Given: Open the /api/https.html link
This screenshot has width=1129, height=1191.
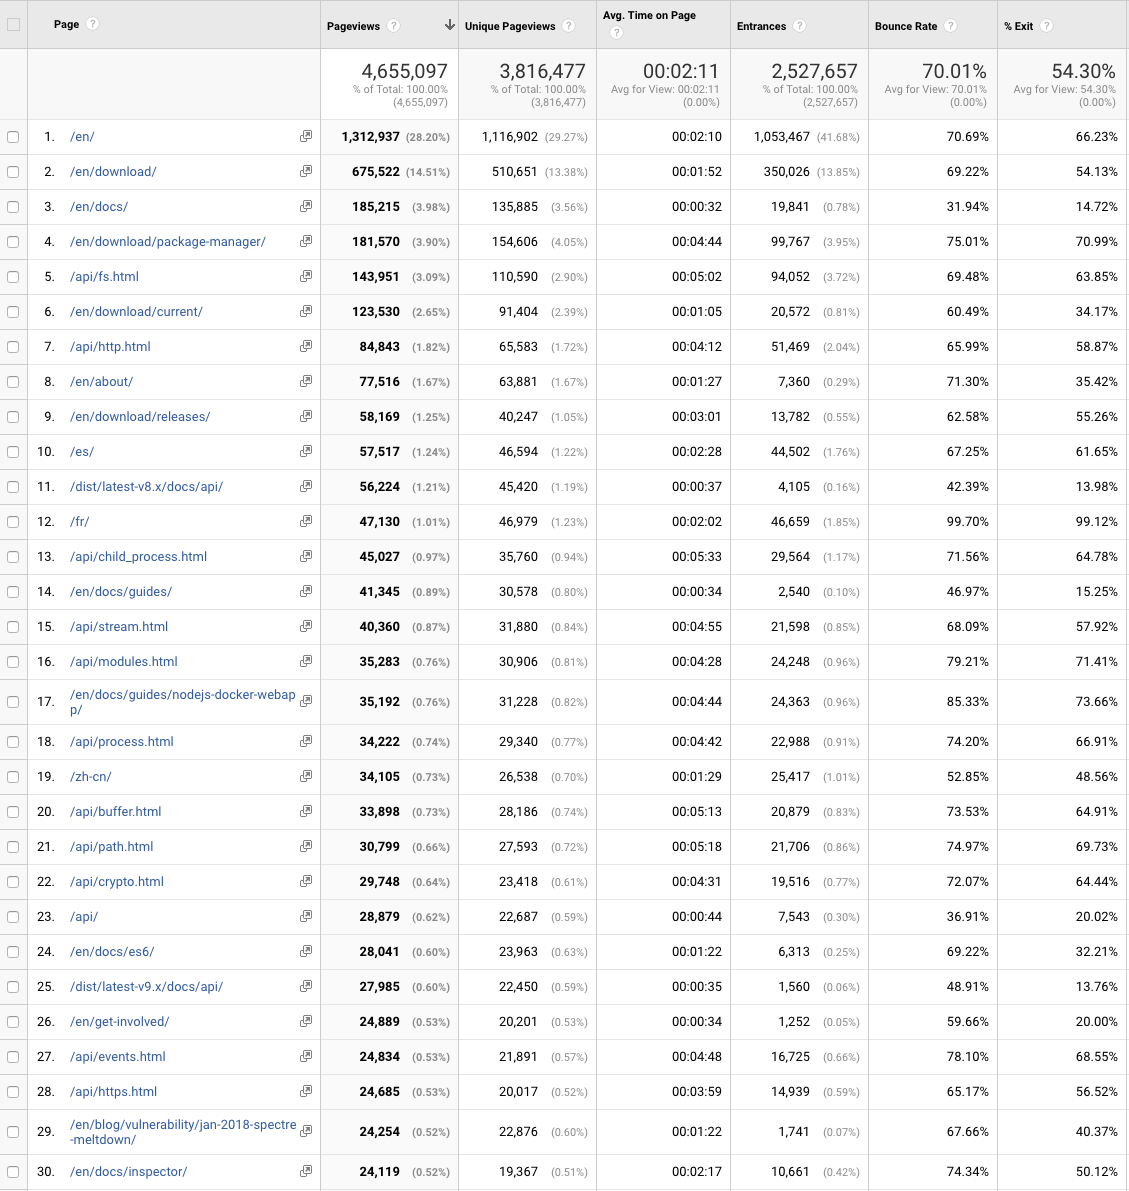Looking at the screenshot, I should point(113,1091).
